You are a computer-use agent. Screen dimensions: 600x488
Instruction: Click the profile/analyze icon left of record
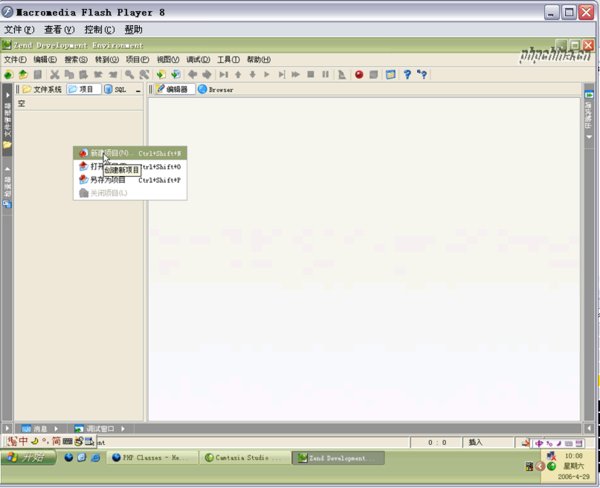point(342,75)
